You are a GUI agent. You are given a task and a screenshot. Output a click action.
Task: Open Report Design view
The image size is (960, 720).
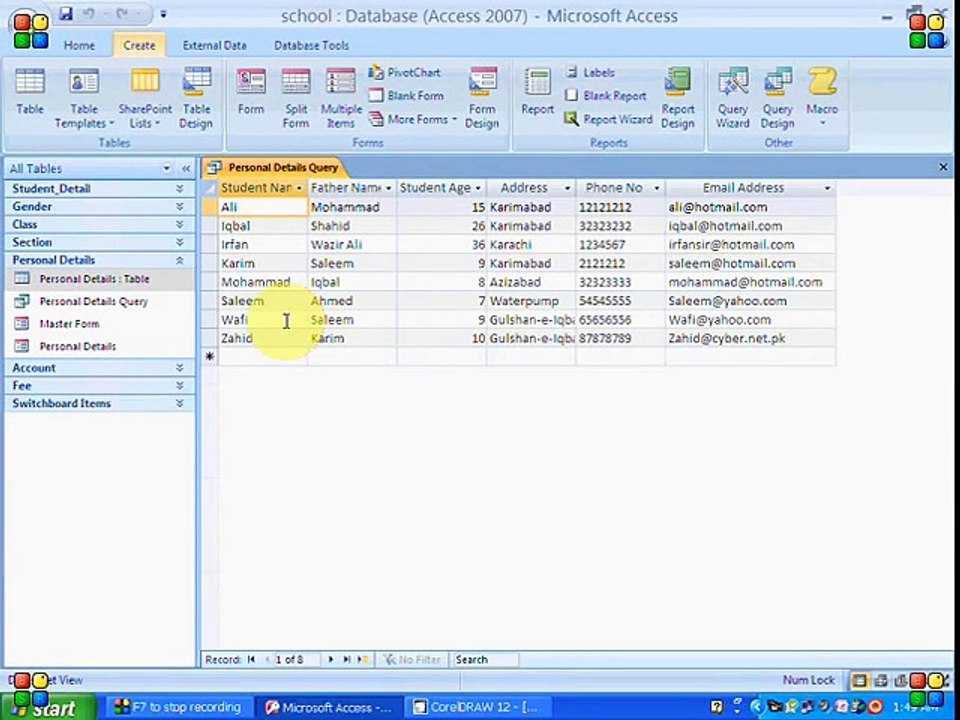pyautogui.click(x=678, y=98)
